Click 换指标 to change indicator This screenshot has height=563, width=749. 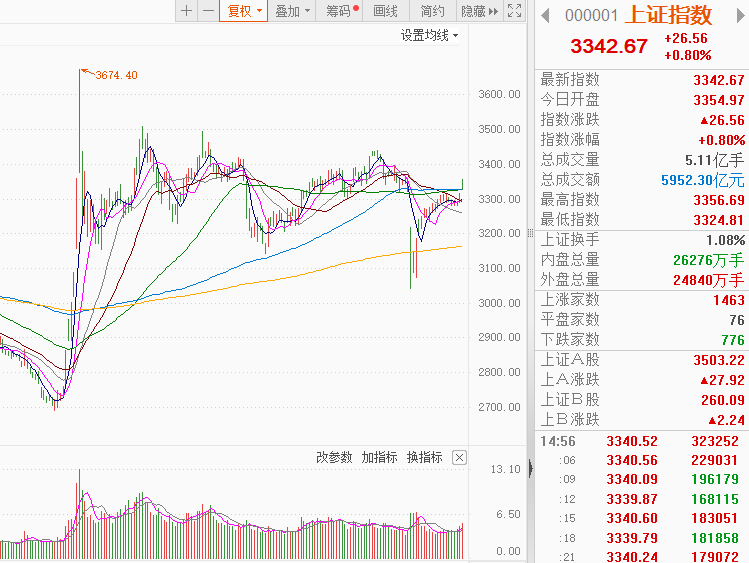[424, 457]
